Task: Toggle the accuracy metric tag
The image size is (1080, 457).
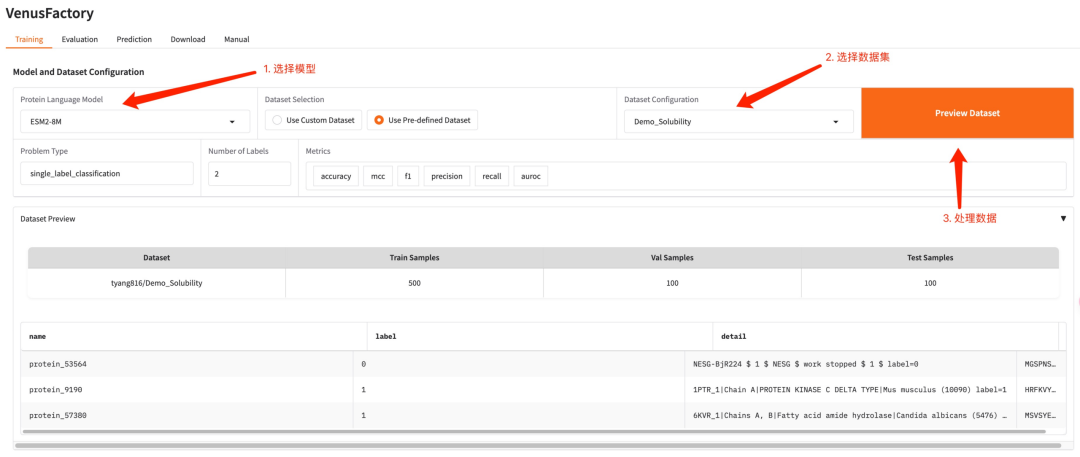Action: pyautogui.click(x=335, y=176)
